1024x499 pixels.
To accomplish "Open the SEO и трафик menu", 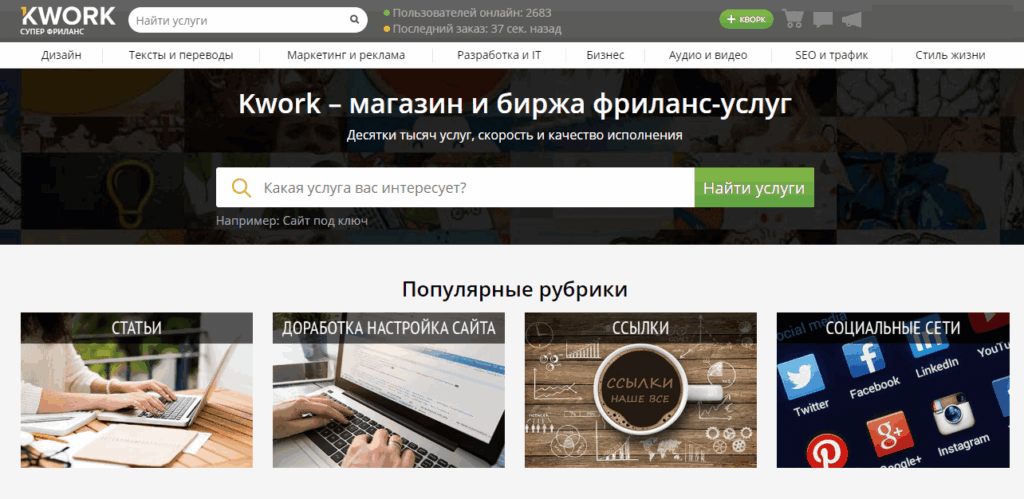I will coord(831,56).
